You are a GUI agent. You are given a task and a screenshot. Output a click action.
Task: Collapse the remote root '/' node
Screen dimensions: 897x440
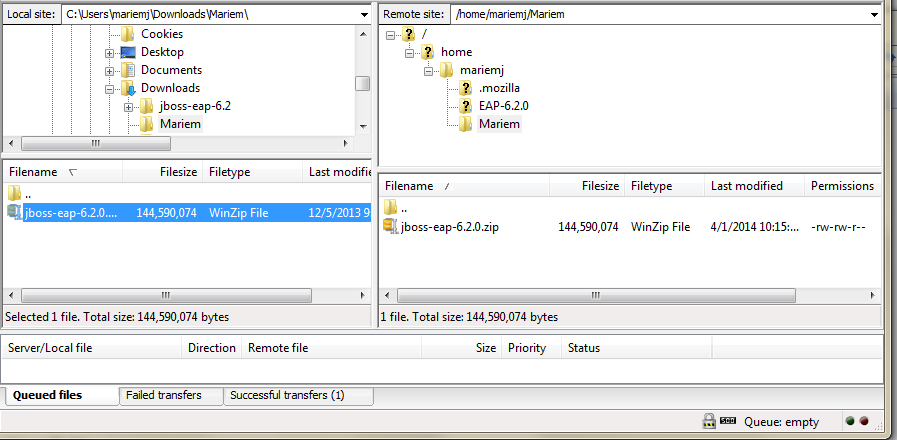coord(391,35)
